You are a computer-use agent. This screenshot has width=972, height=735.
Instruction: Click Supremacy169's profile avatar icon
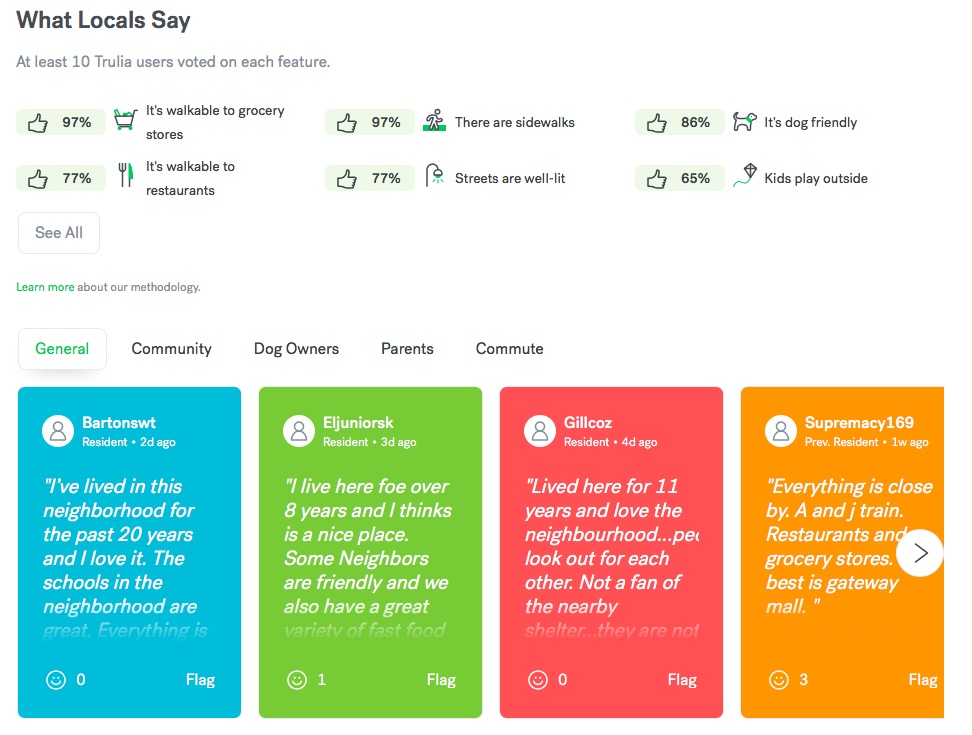[x=781, y=431]
